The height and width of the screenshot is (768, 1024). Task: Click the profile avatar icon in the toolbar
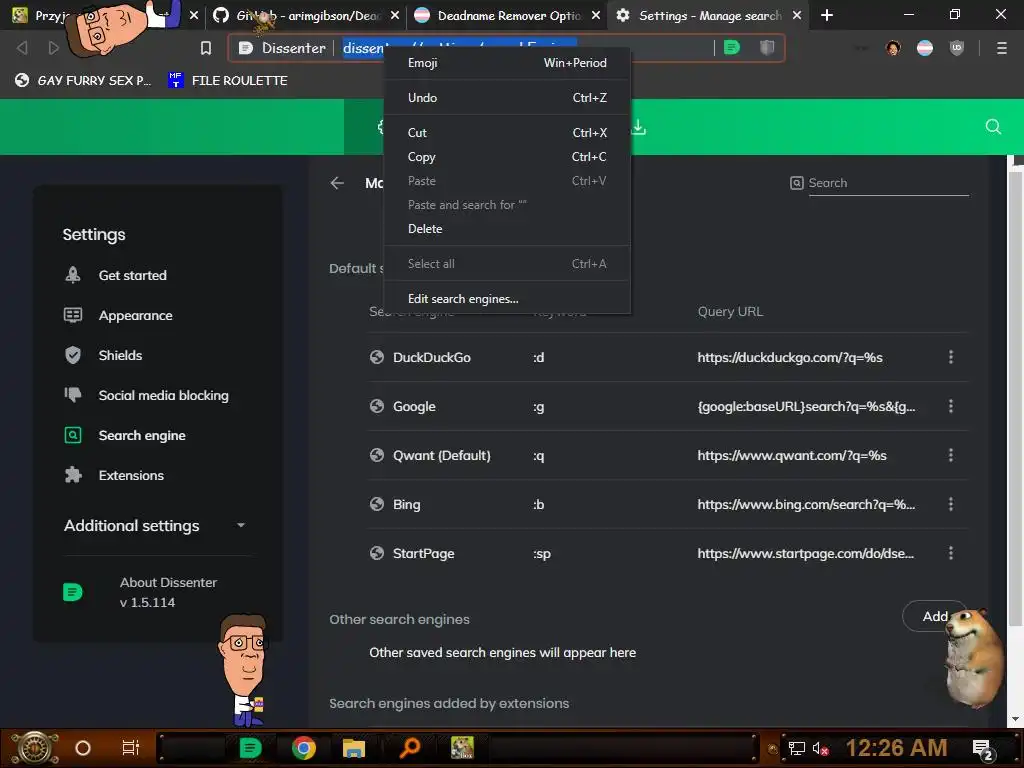(893, 48)
